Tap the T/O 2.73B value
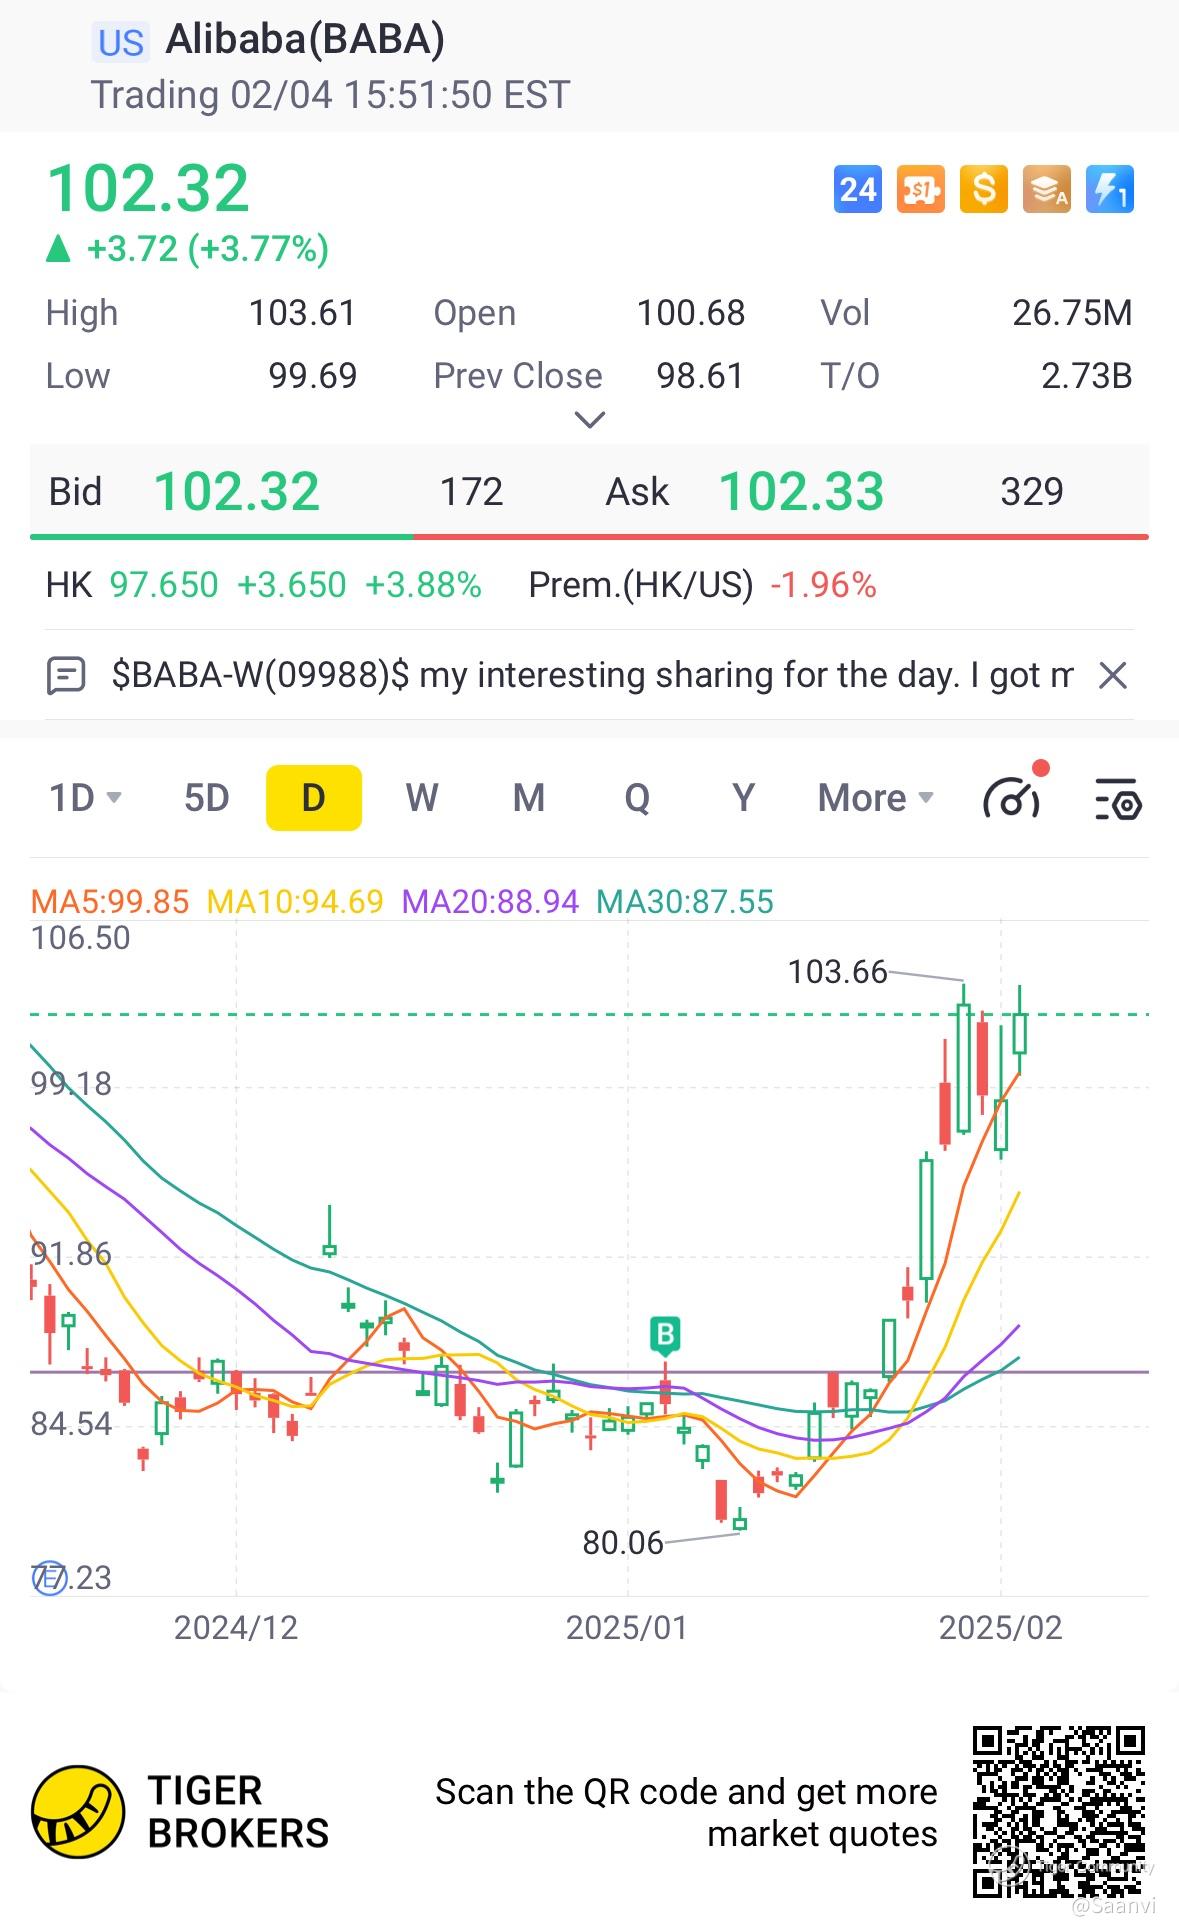 tap(1086, 376)
